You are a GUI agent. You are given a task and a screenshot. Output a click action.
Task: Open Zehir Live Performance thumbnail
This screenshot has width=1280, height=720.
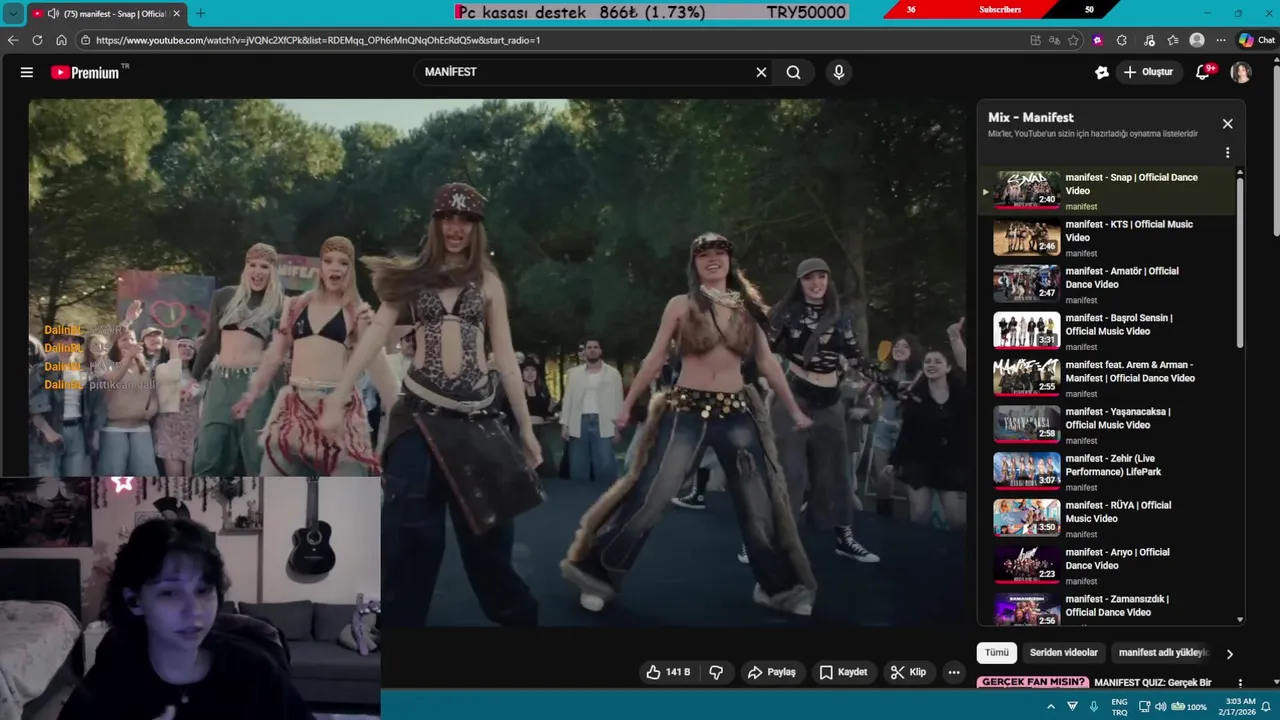pyautogui.click(x=1026, y=470)
